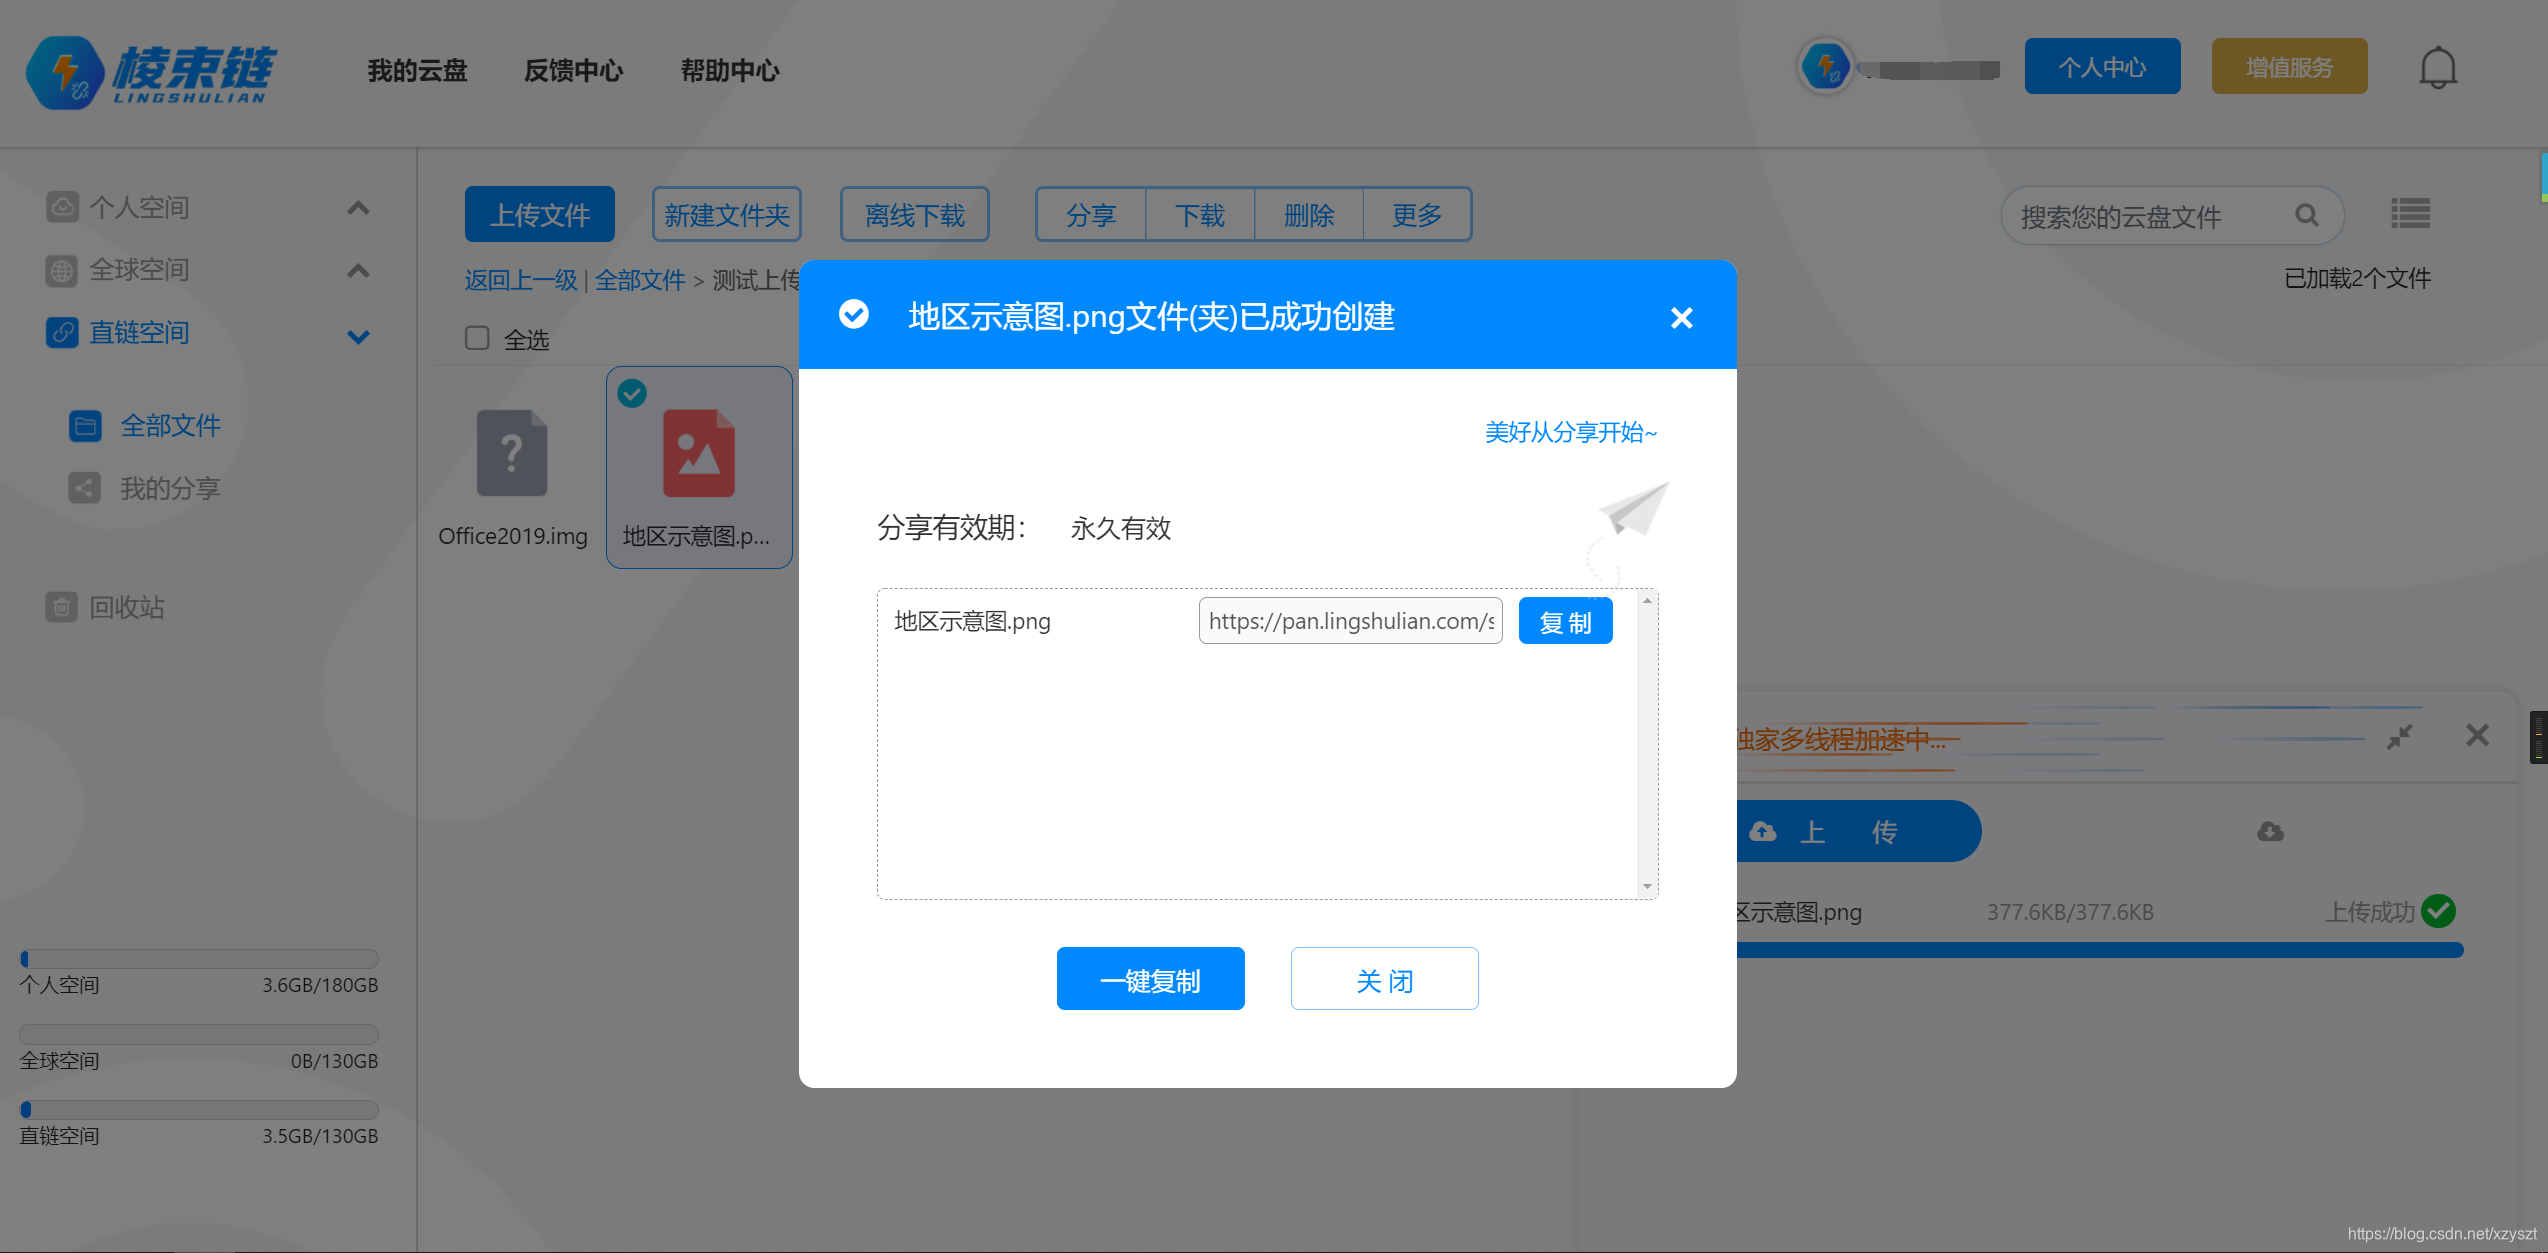The image size is (2548, 1253).
Task: Click the recycle bin icon in sidebar
Action: [x=62, y=607]
